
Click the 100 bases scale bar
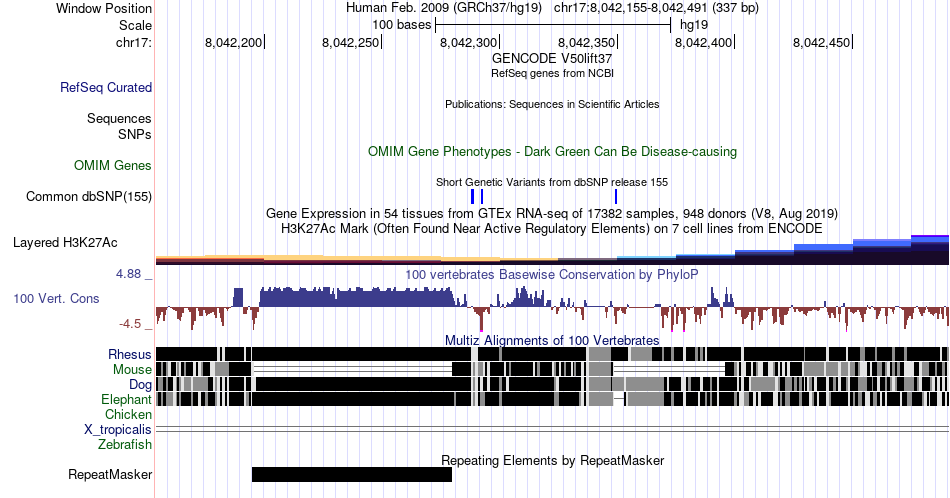(x=553, y=25)
